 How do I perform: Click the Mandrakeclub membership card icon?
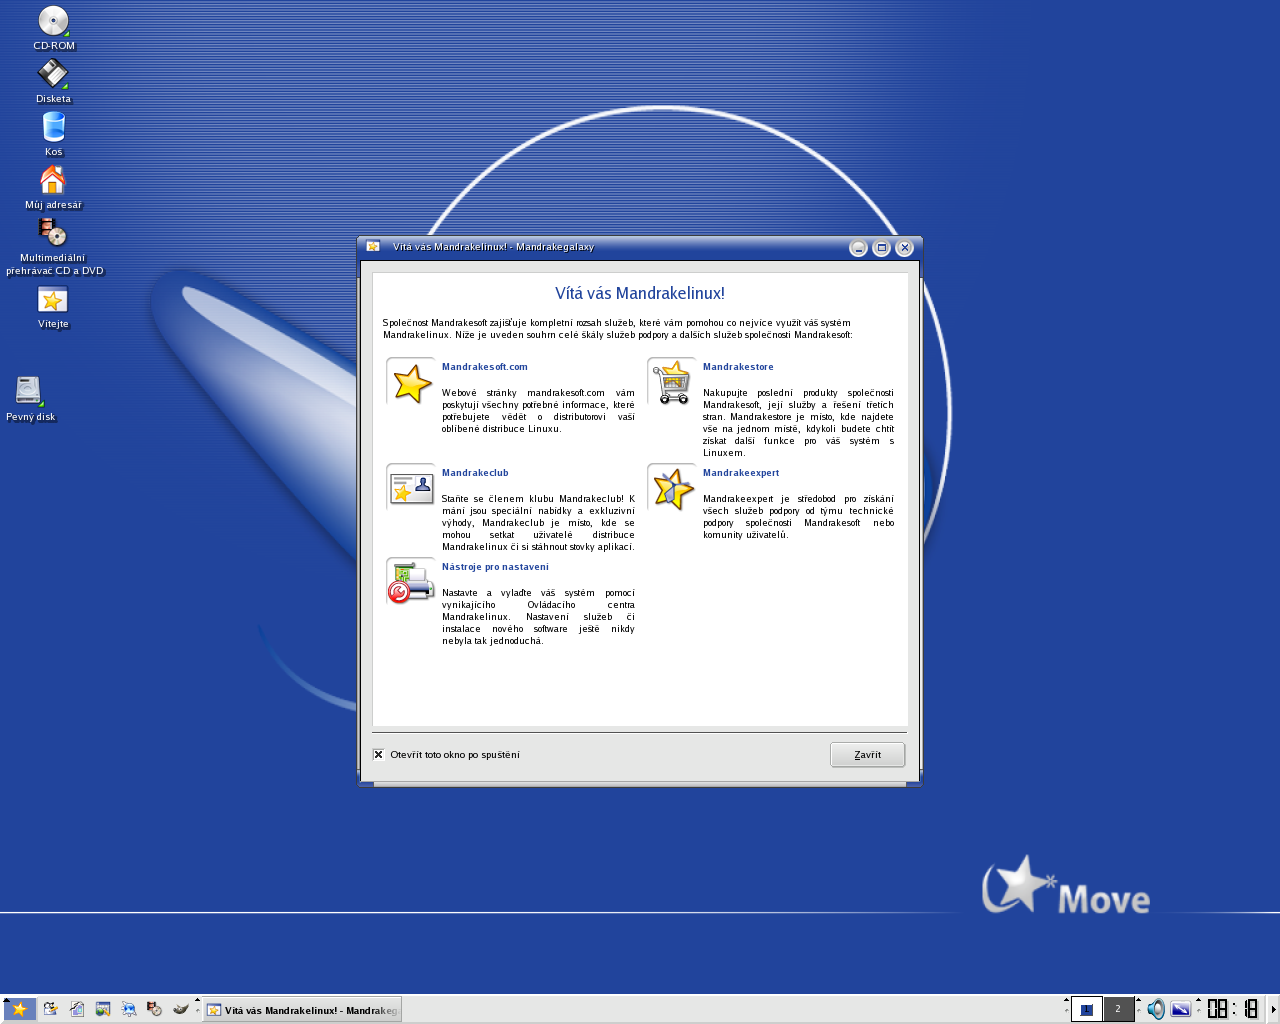click(411, 488)
